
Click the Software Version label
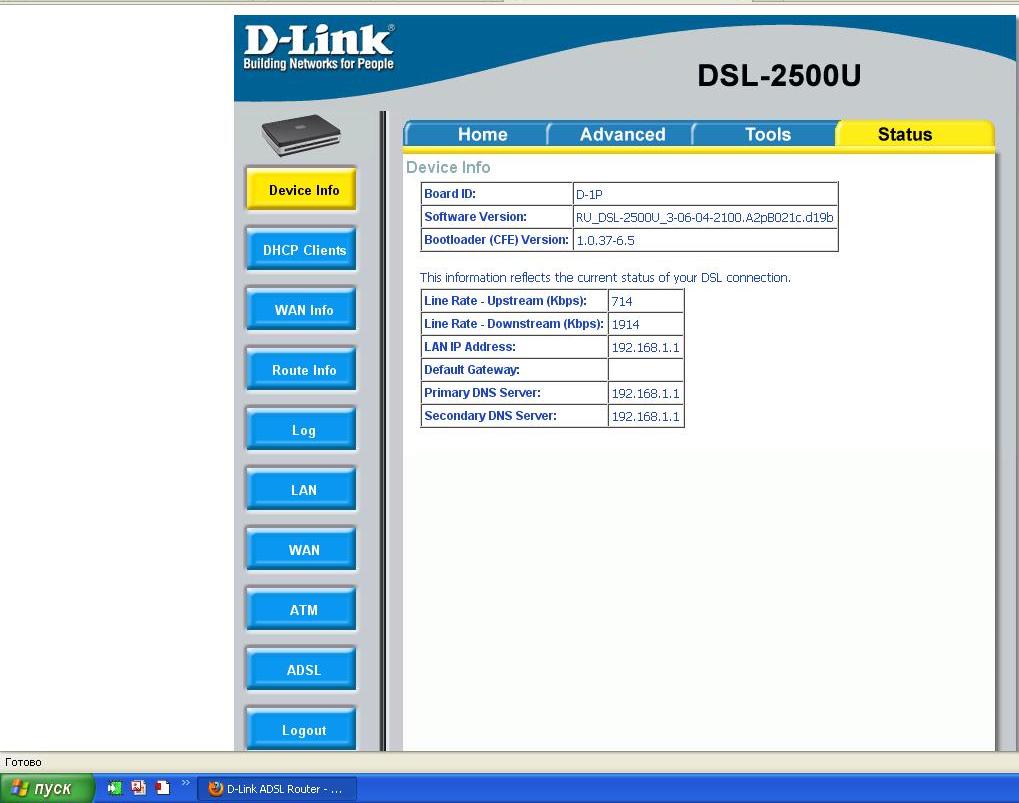coord(475,217)
